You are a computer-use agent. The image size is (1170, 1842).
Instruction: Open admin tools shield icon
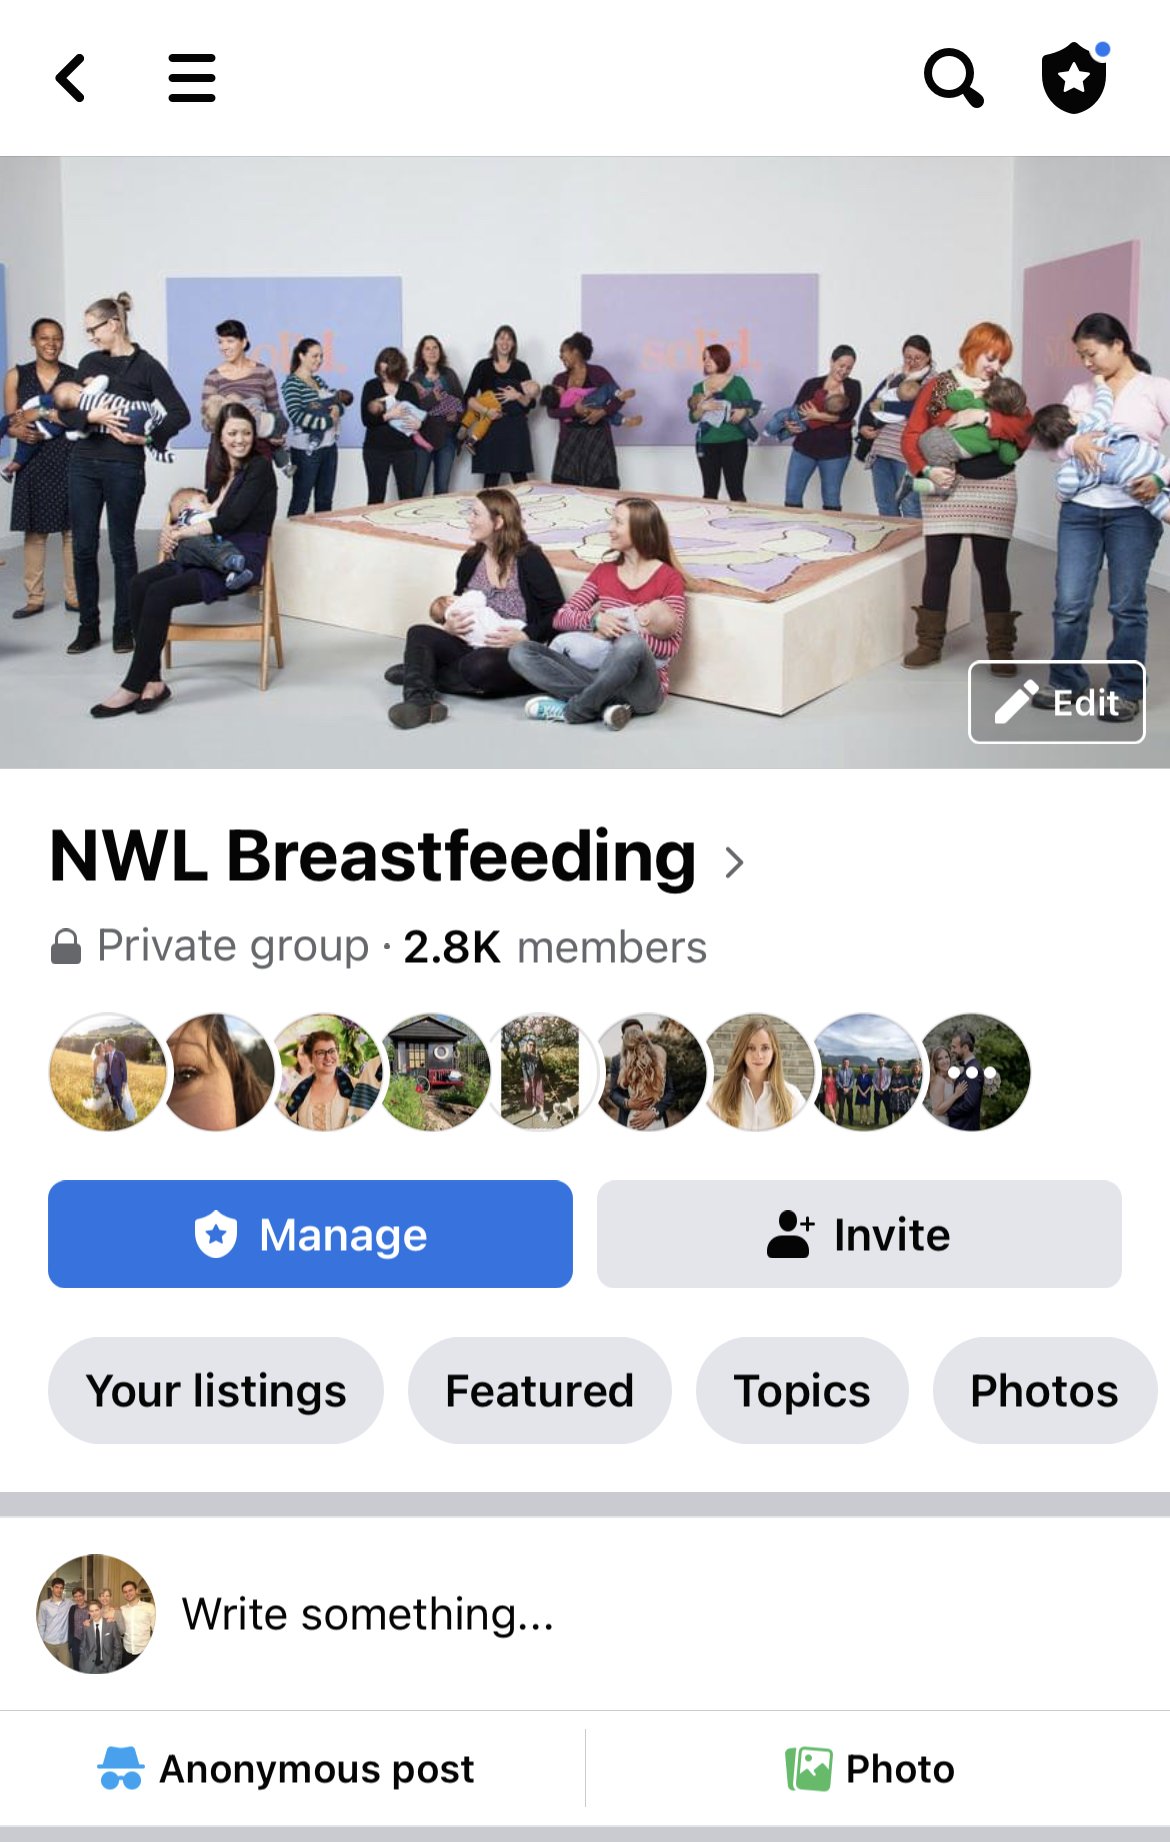pyautogui.click(x=1075, y=77)
